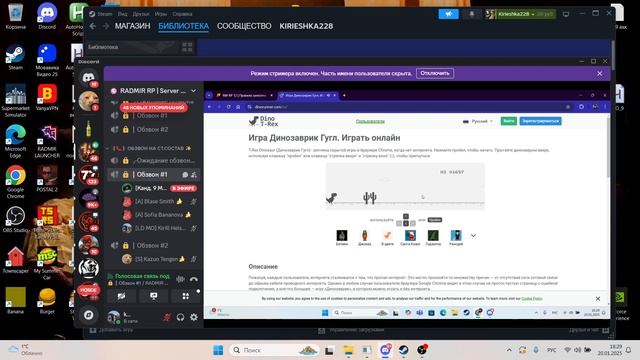The width and height of the screenshot is (640, 360).
Task: Open Discord user settings gear
Action: click(x=193, y=317)
